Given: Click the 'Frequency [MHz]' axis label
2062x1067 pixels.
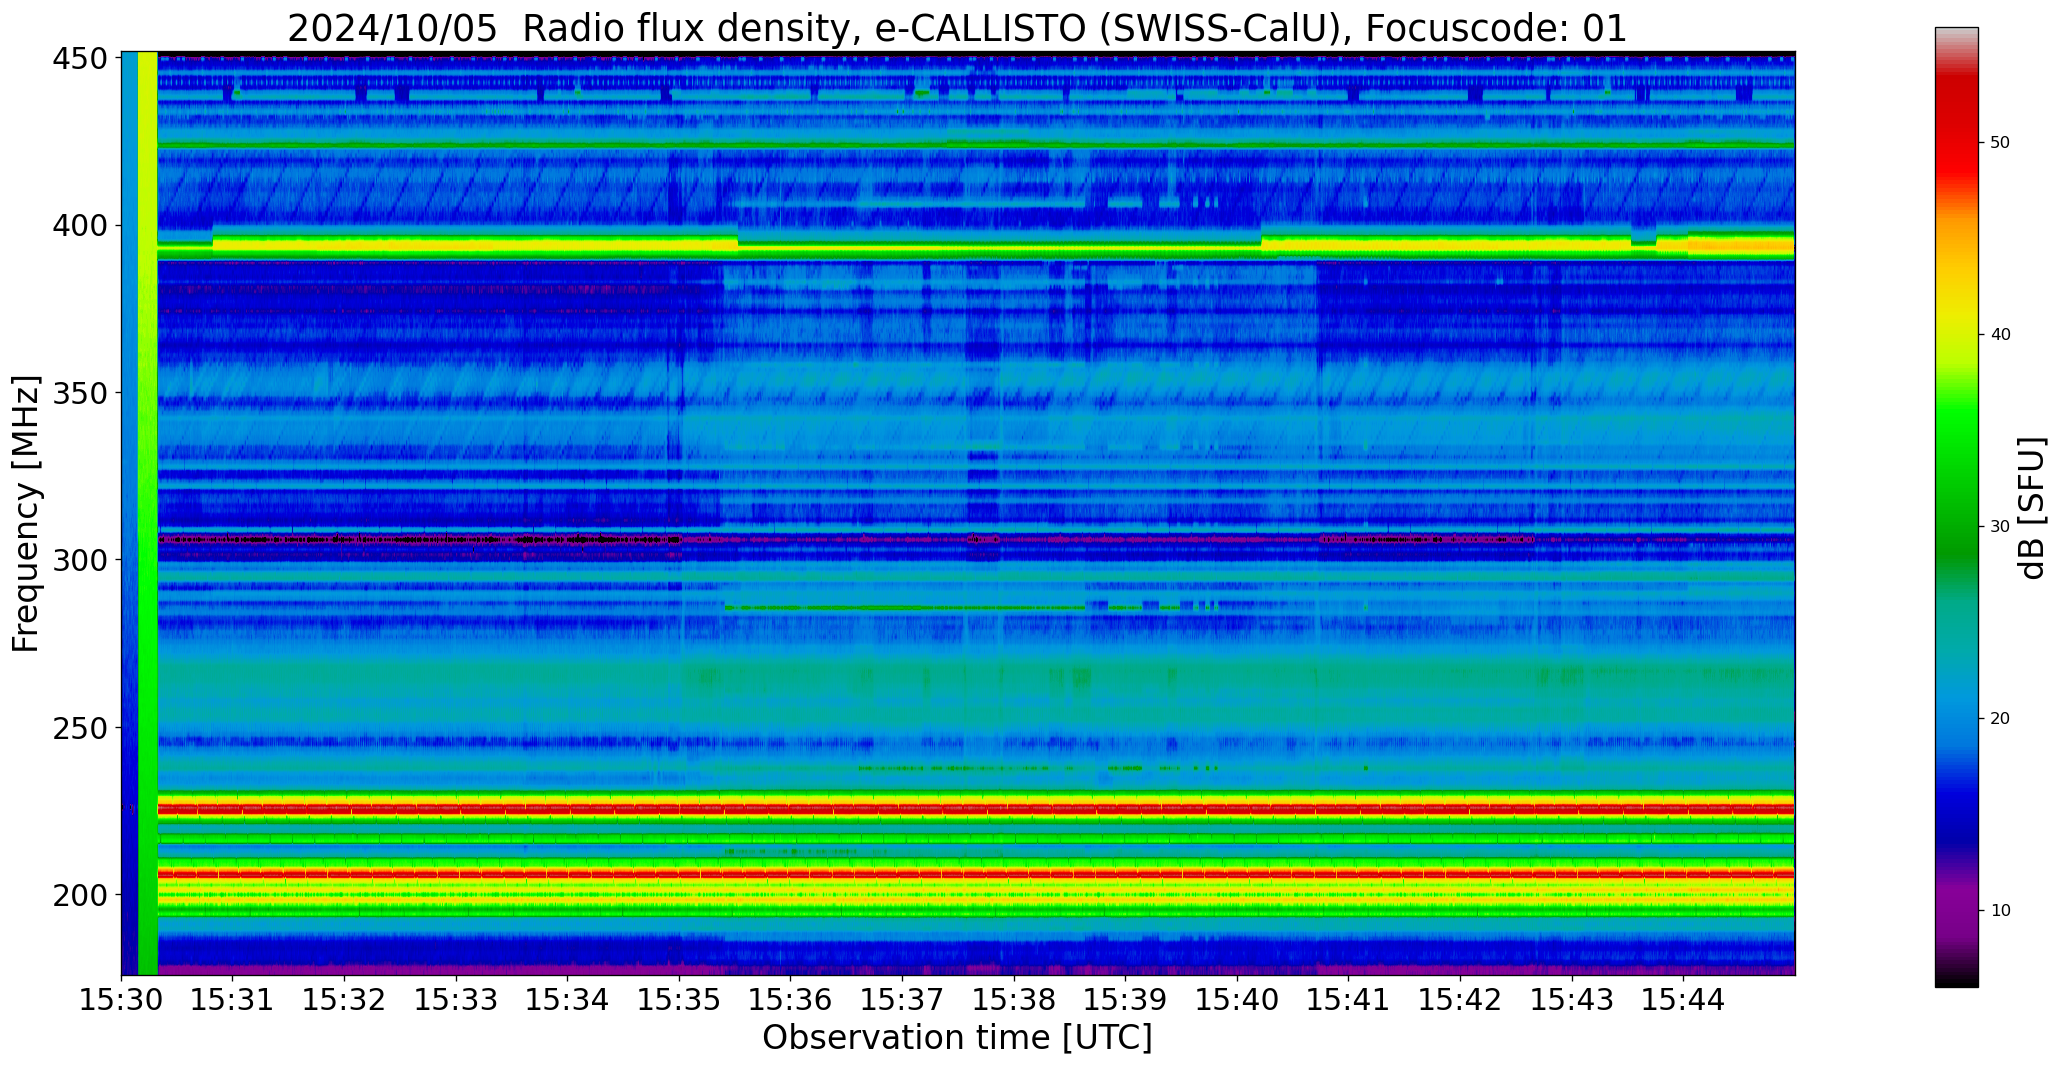Looking at the screenshot, I should (x=26, y=513).
